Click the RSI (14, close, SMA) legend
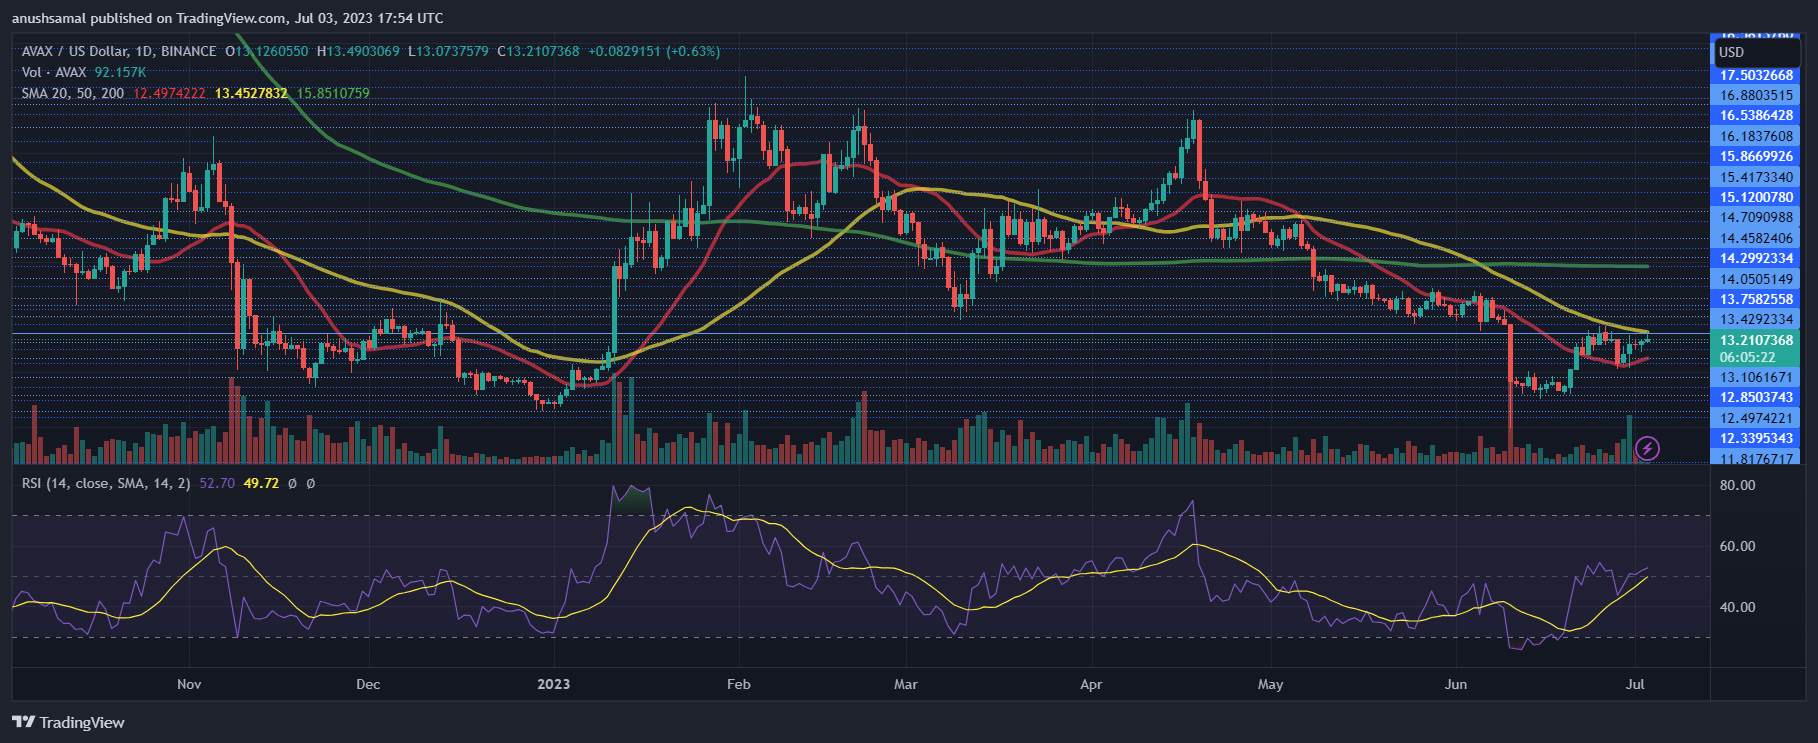 (x=106, y=483)
